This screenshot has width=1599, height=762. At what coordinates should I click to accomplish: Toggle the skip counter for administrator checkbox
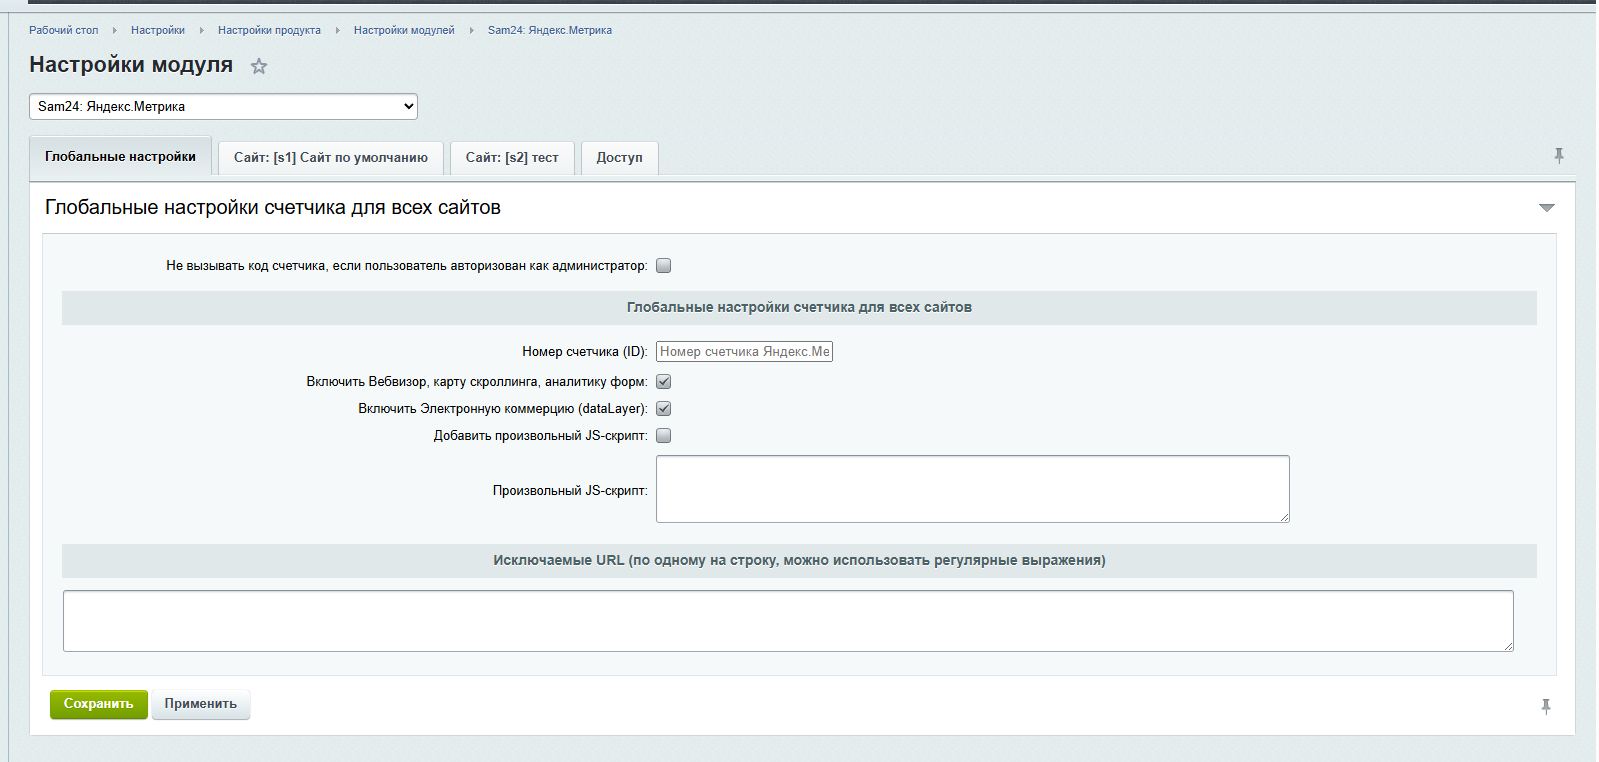[664, 266]
